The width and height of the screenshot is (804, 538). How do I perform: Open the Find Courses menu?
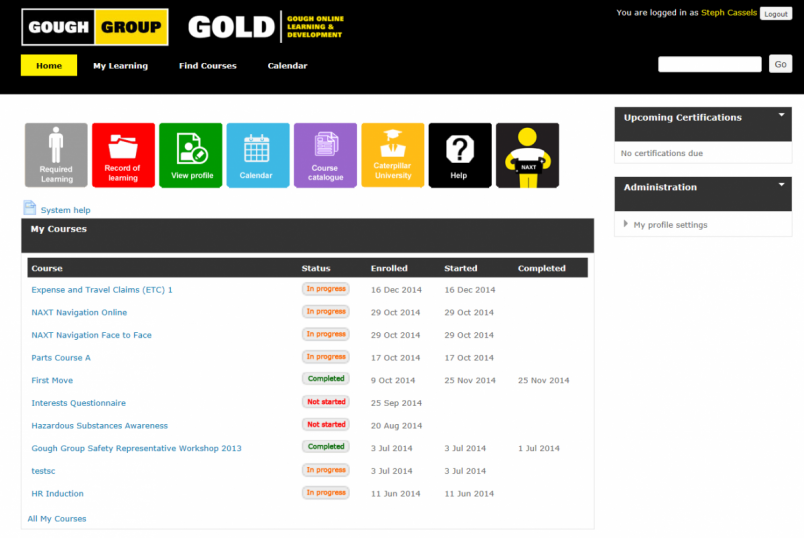point(208,66)
